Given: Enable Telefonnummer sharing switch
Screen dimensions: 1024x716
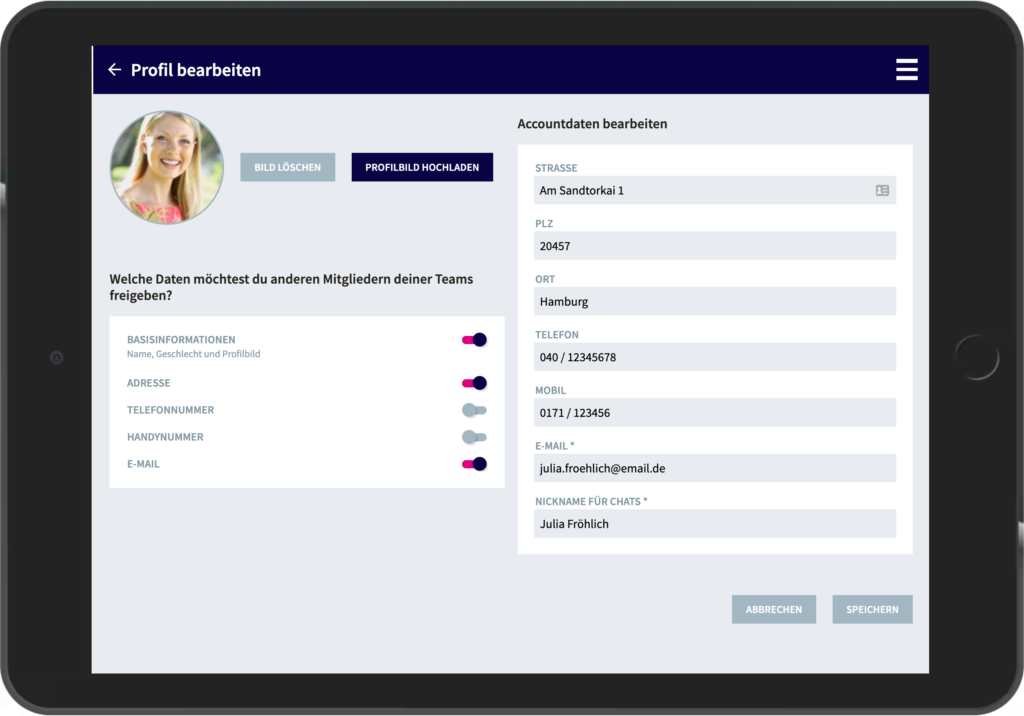Looking at the screenshot, I should point(474,410).
